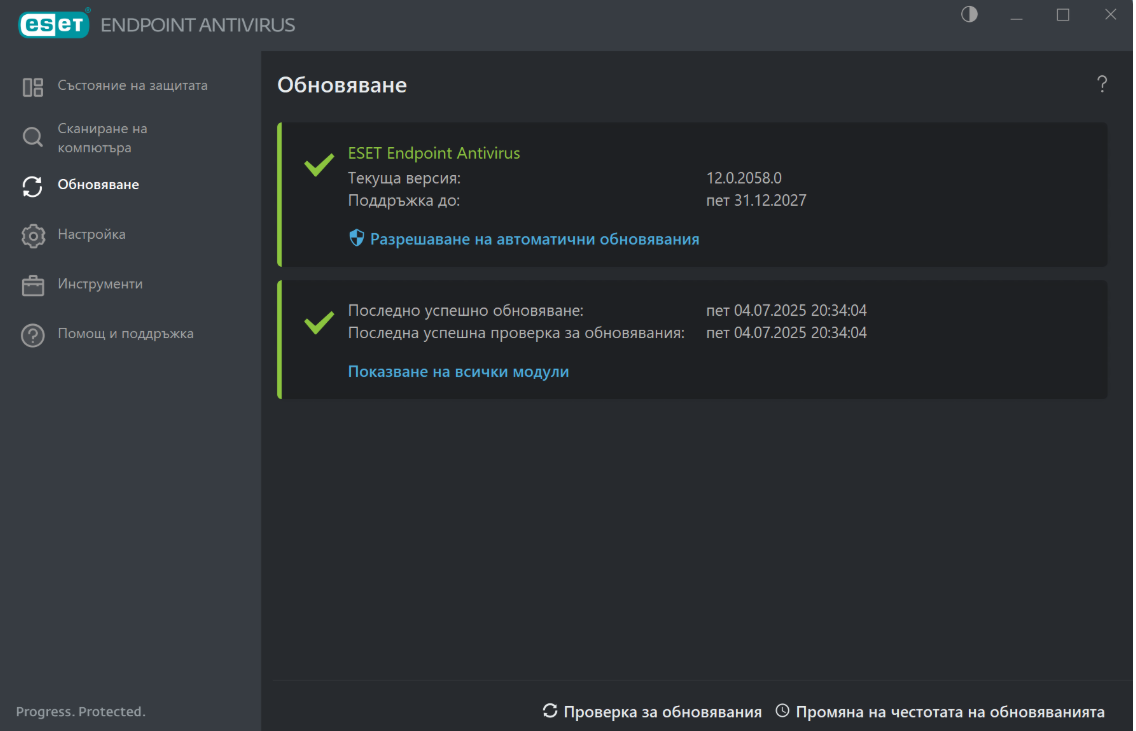
Task: Go to Сканиране на компютъра page
Action: (102, 138)
